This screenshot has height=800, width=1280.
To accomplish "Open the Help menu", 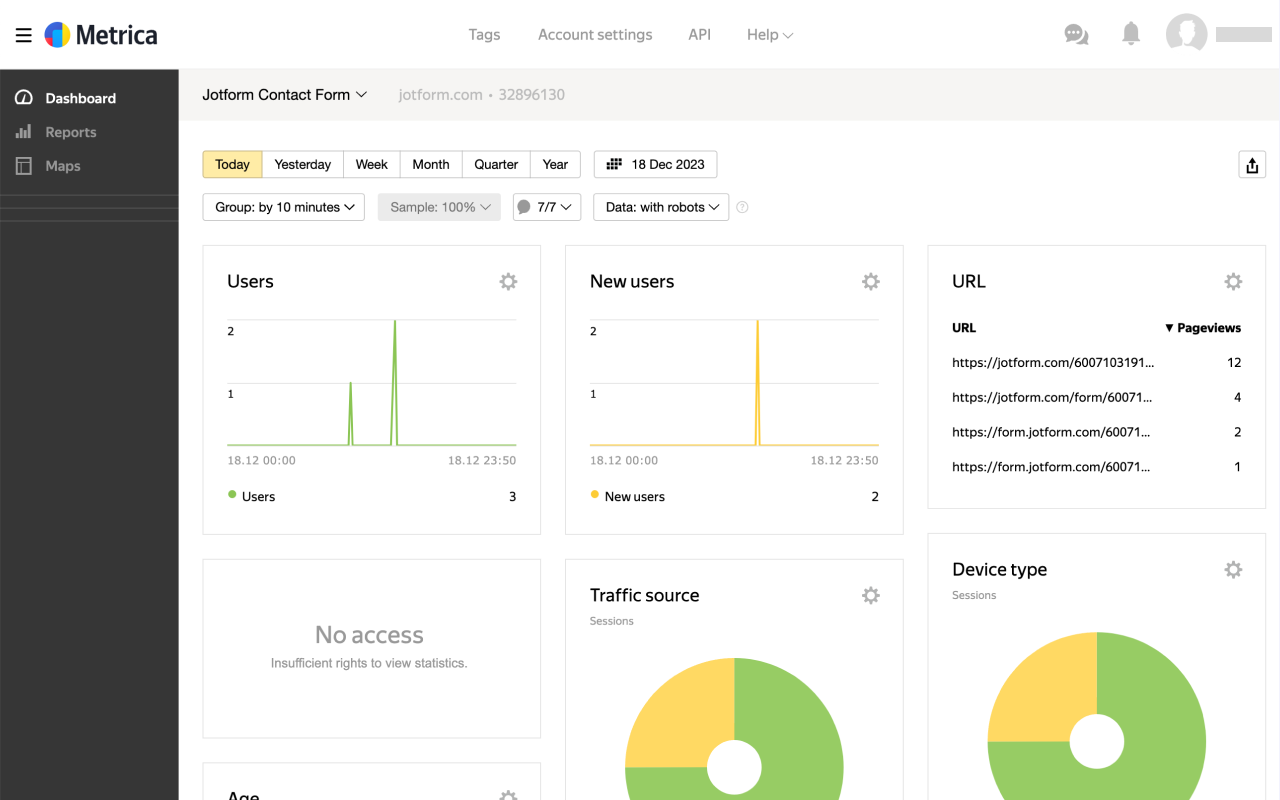I will pyautogui.click(x=769, y=34).
